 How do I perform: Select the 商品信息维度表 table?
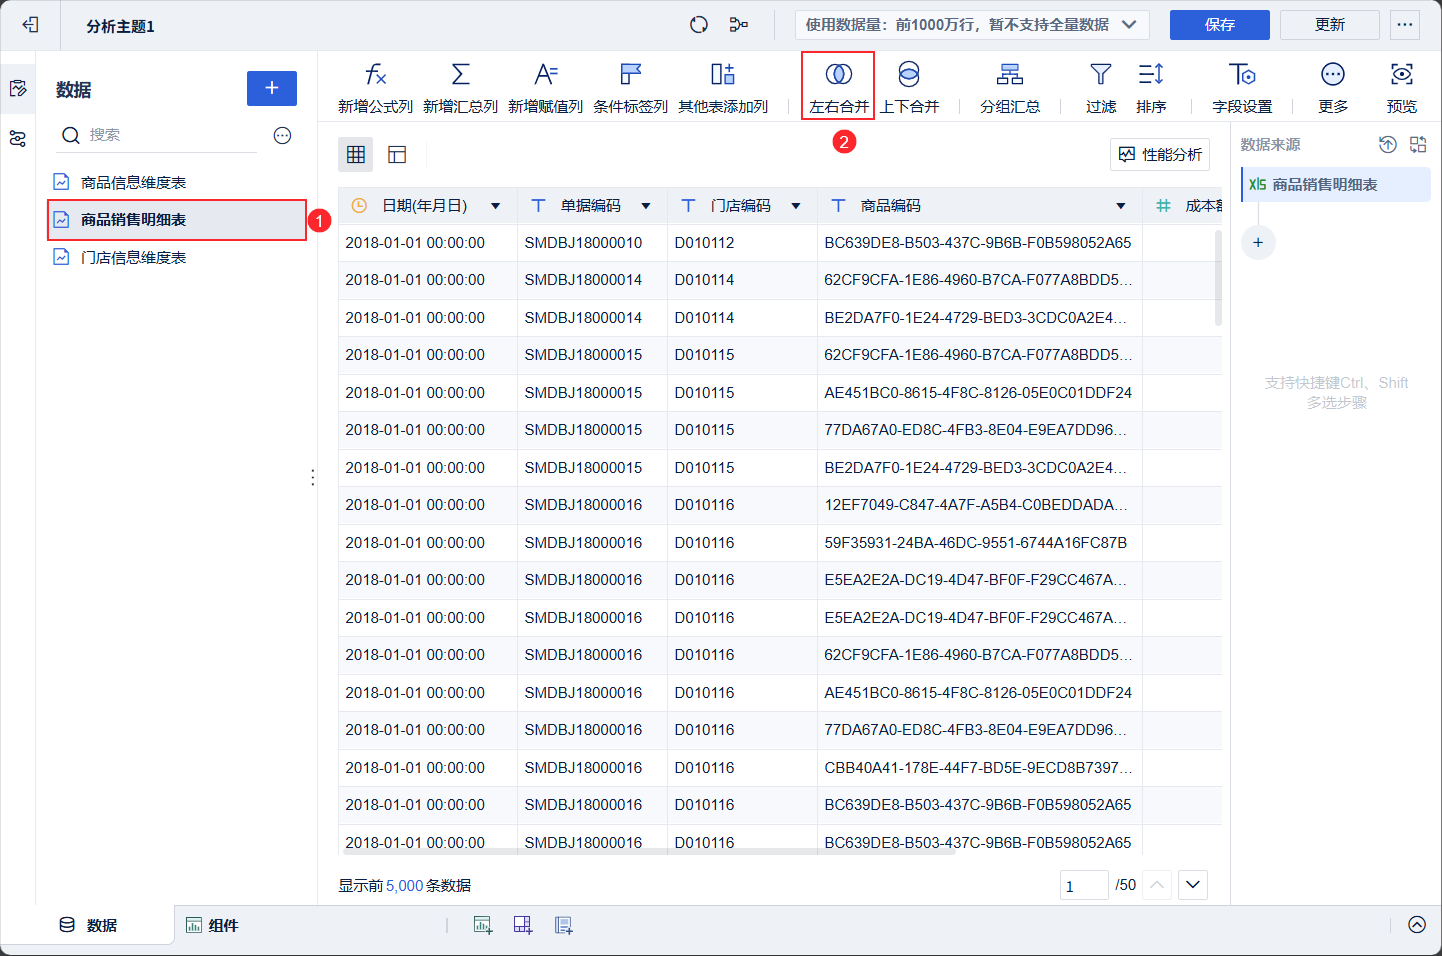[x=177, y=182]
